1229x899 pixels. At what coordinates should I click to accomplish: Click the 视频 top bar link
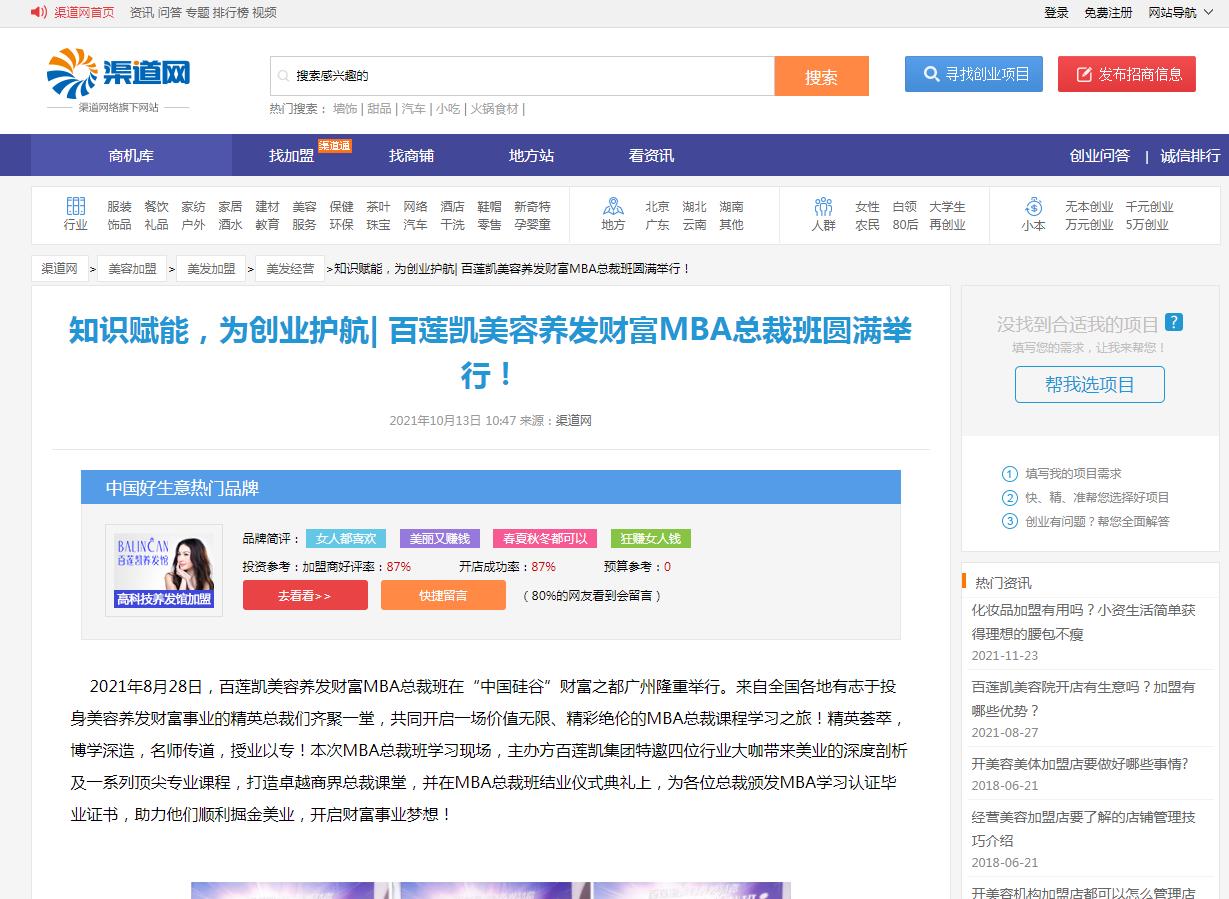(x=264, y=13)
